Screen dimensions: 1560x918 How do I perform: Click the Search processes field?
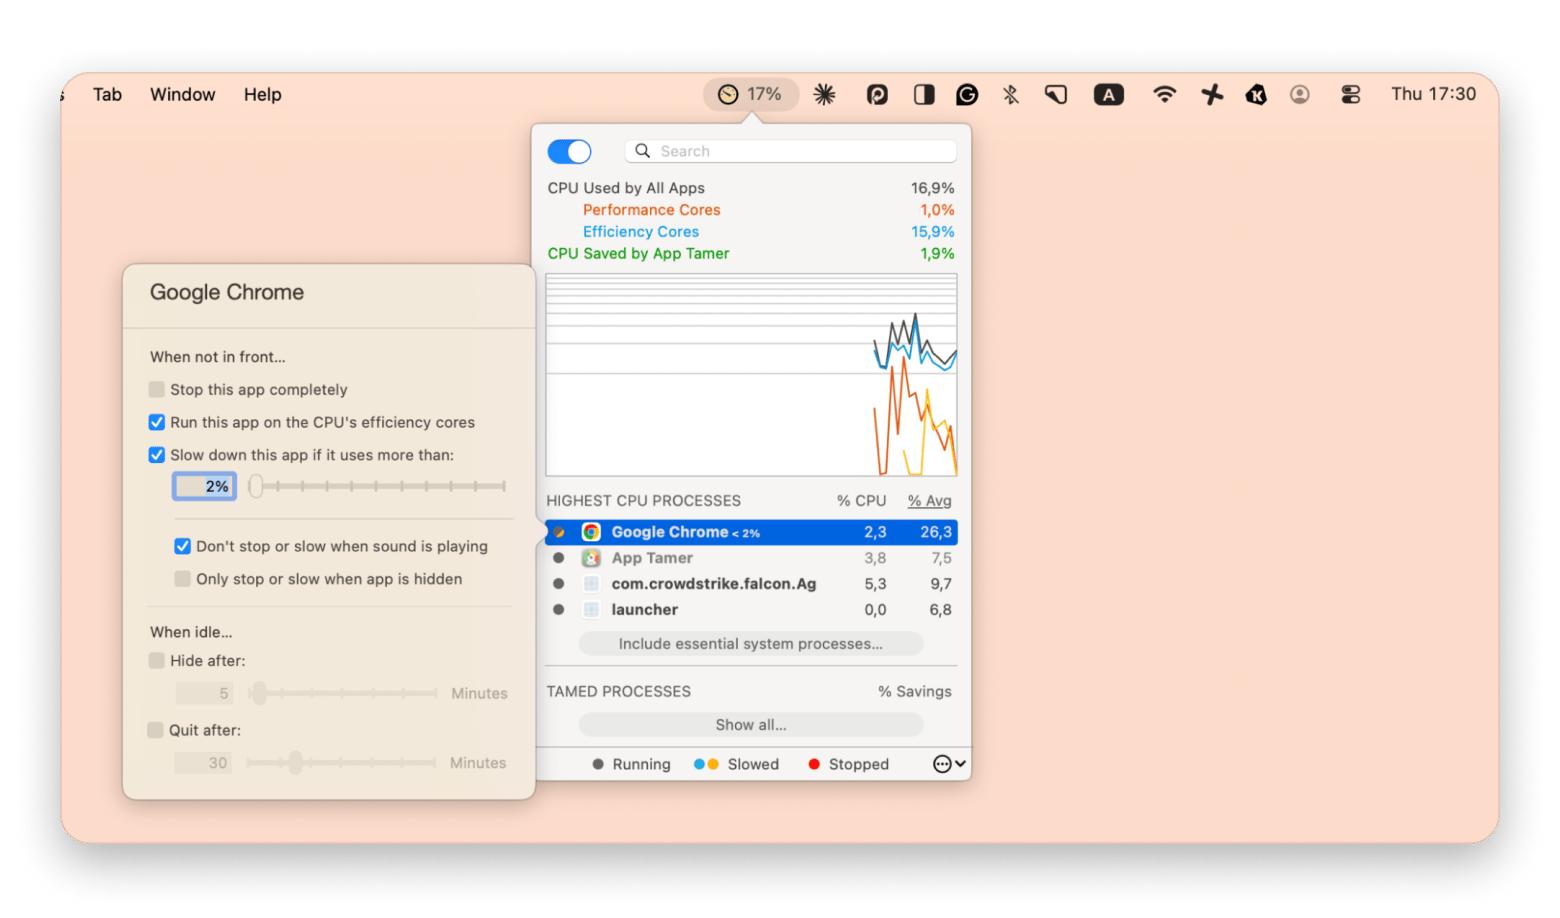(791, 151)
